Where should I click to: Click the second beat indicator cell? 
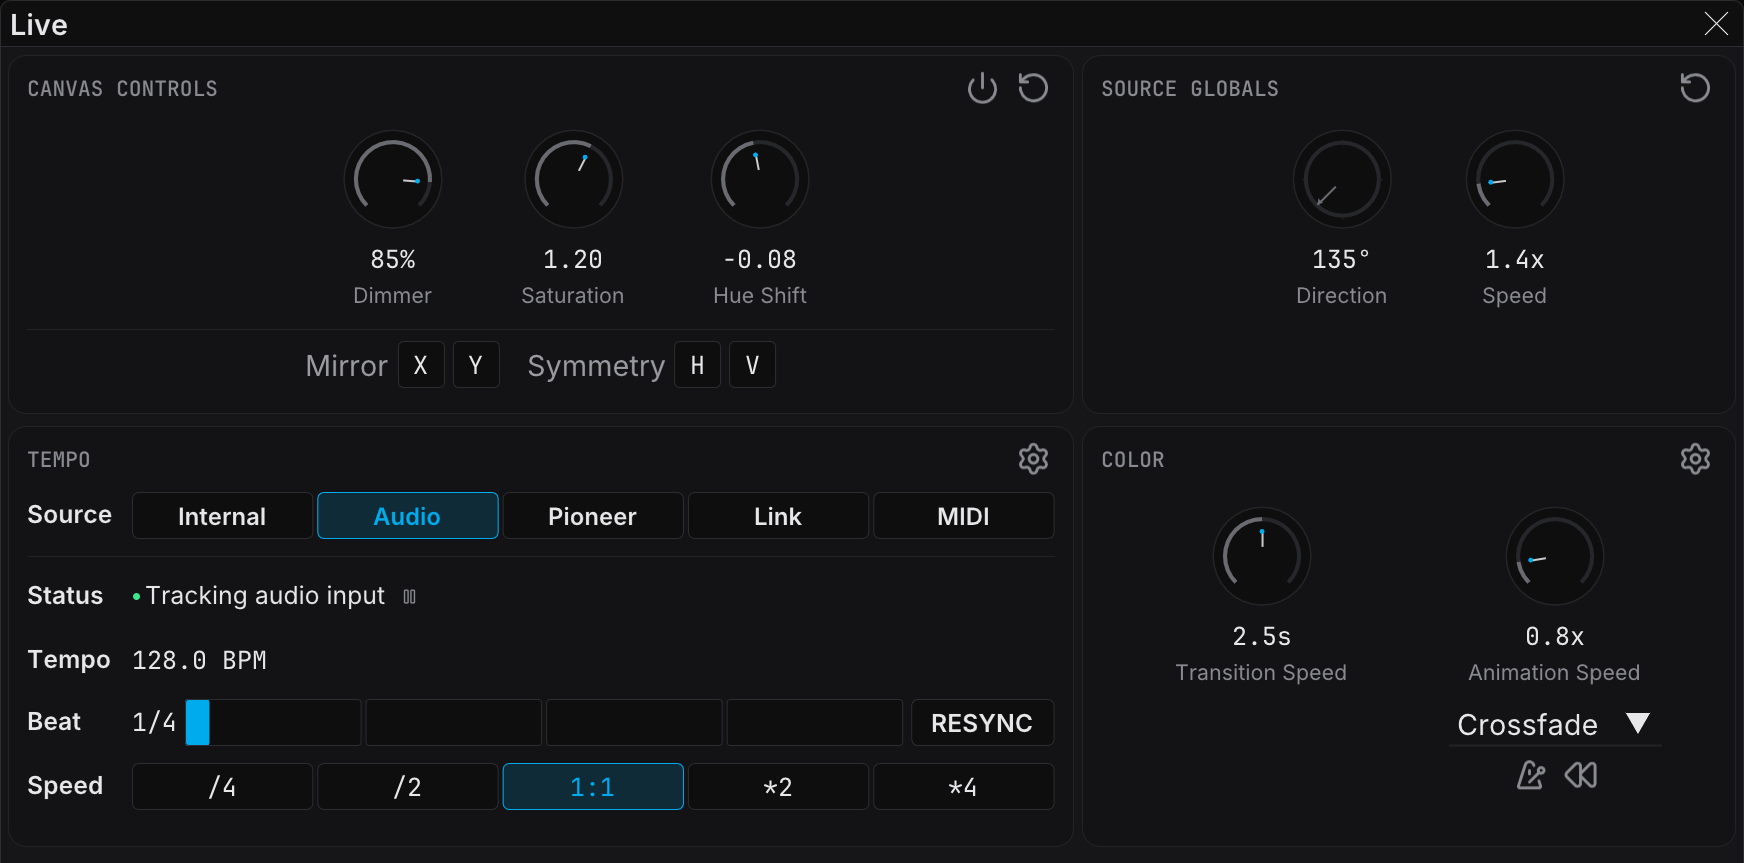click(454, 723)
